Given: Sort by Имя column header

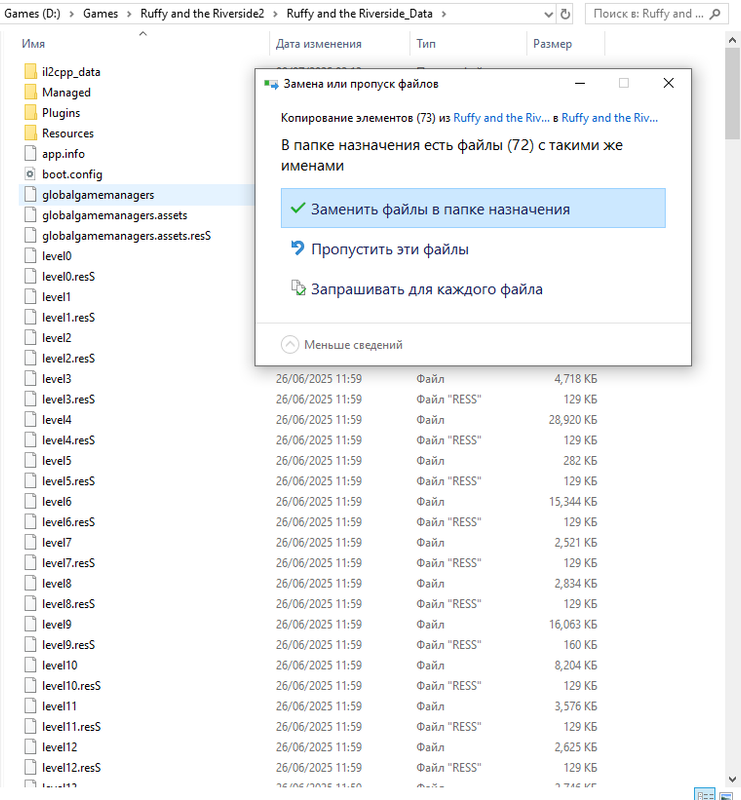Looking at the screenshot, I should tap(33, 44).
